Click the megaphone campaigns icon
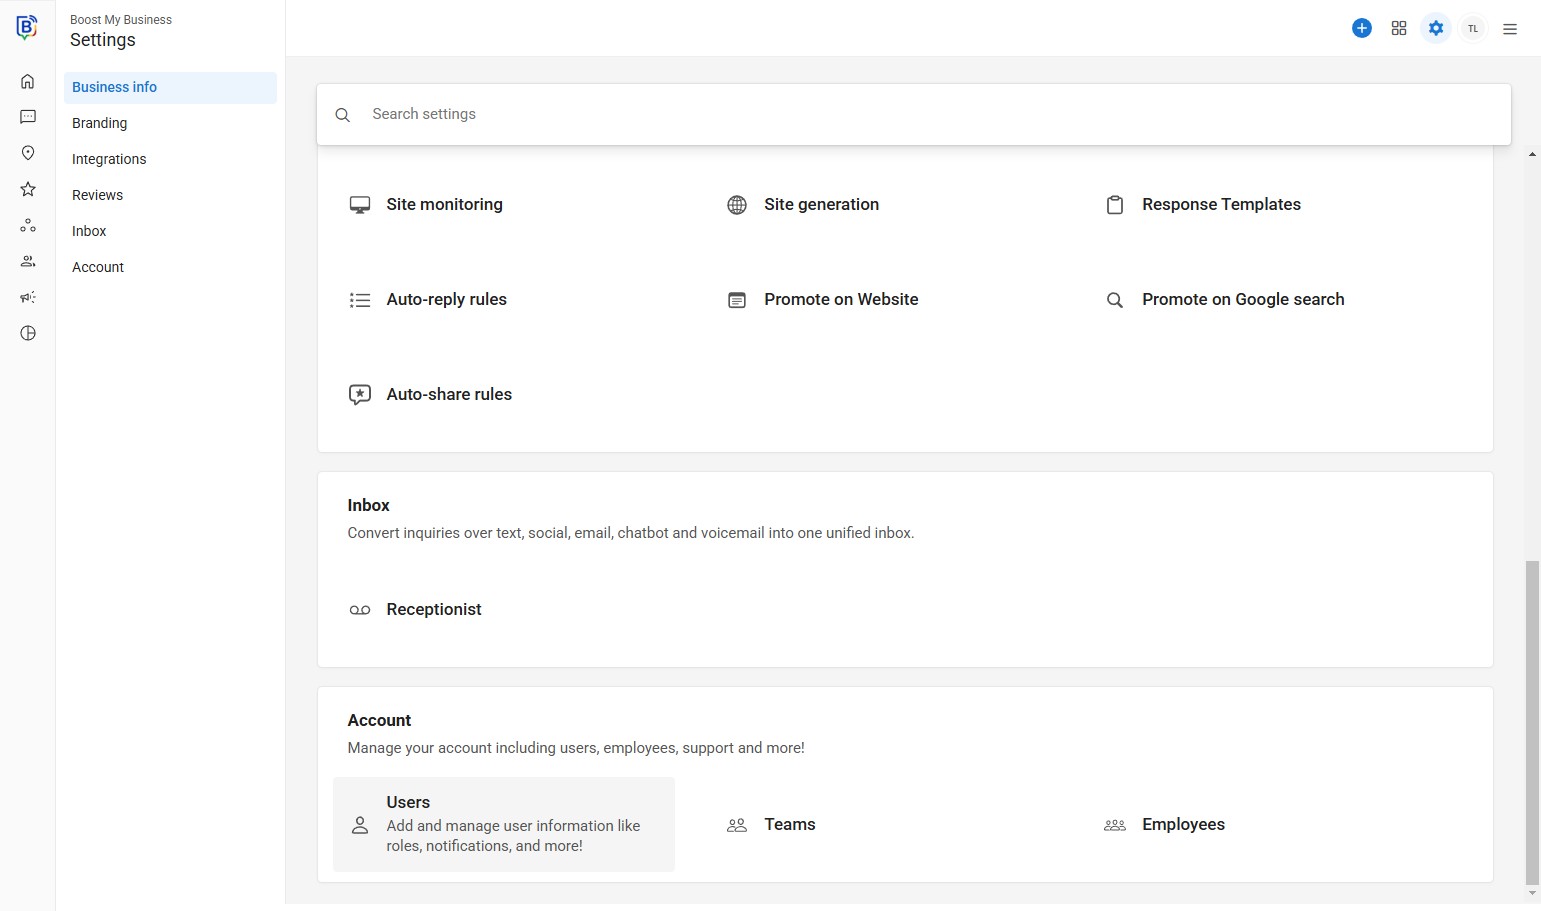 (x=28, y=297)
